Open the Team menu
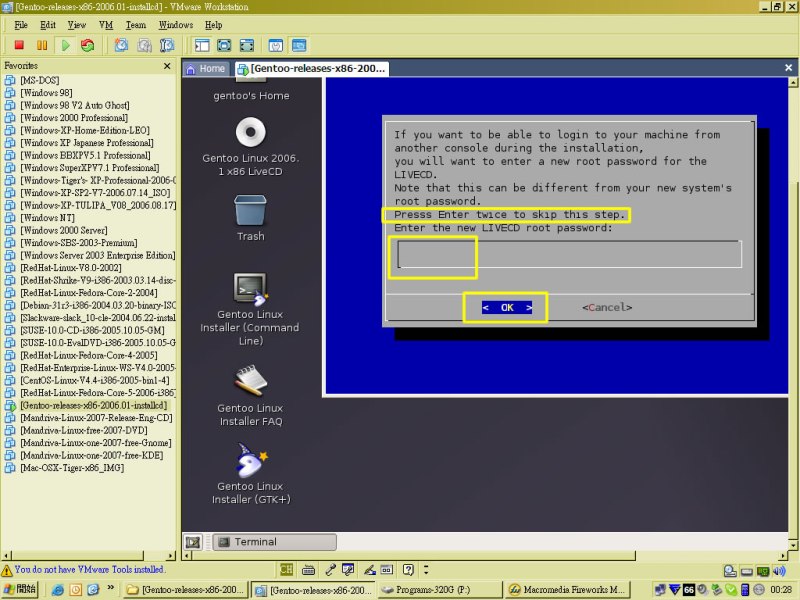 [136, 25]
